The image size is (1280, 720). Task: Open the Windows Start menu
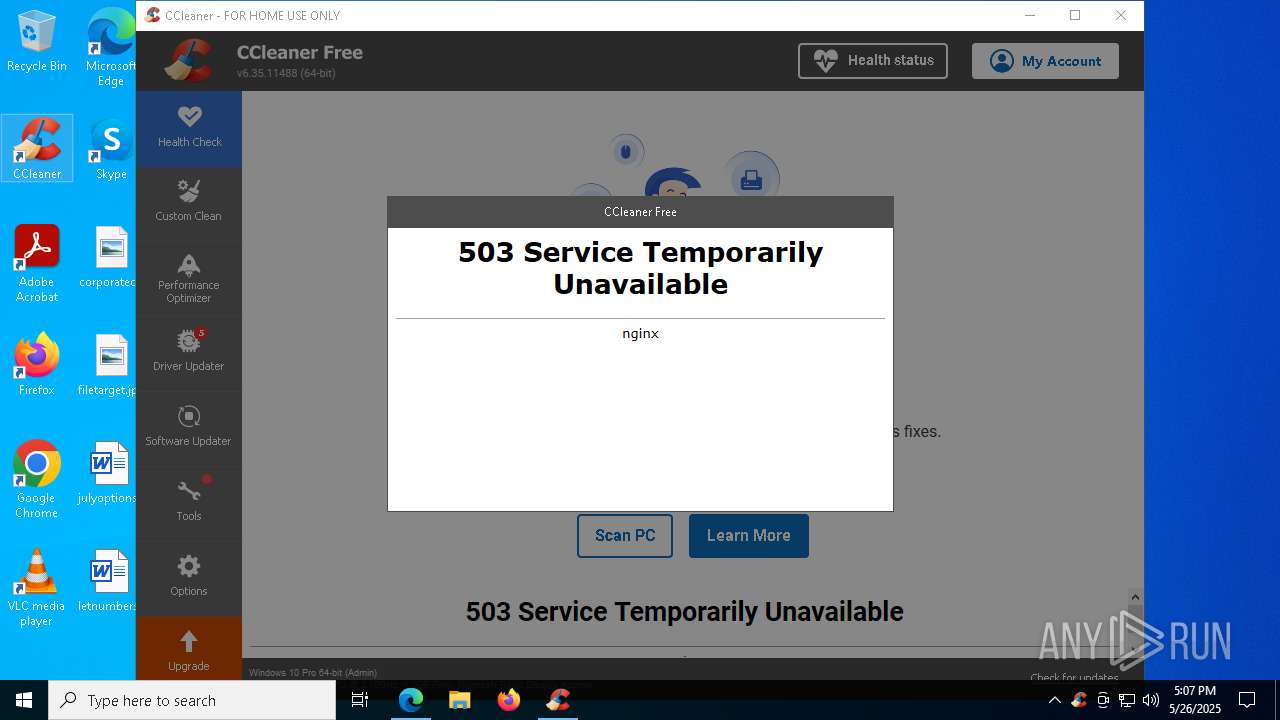coord(24,700)
